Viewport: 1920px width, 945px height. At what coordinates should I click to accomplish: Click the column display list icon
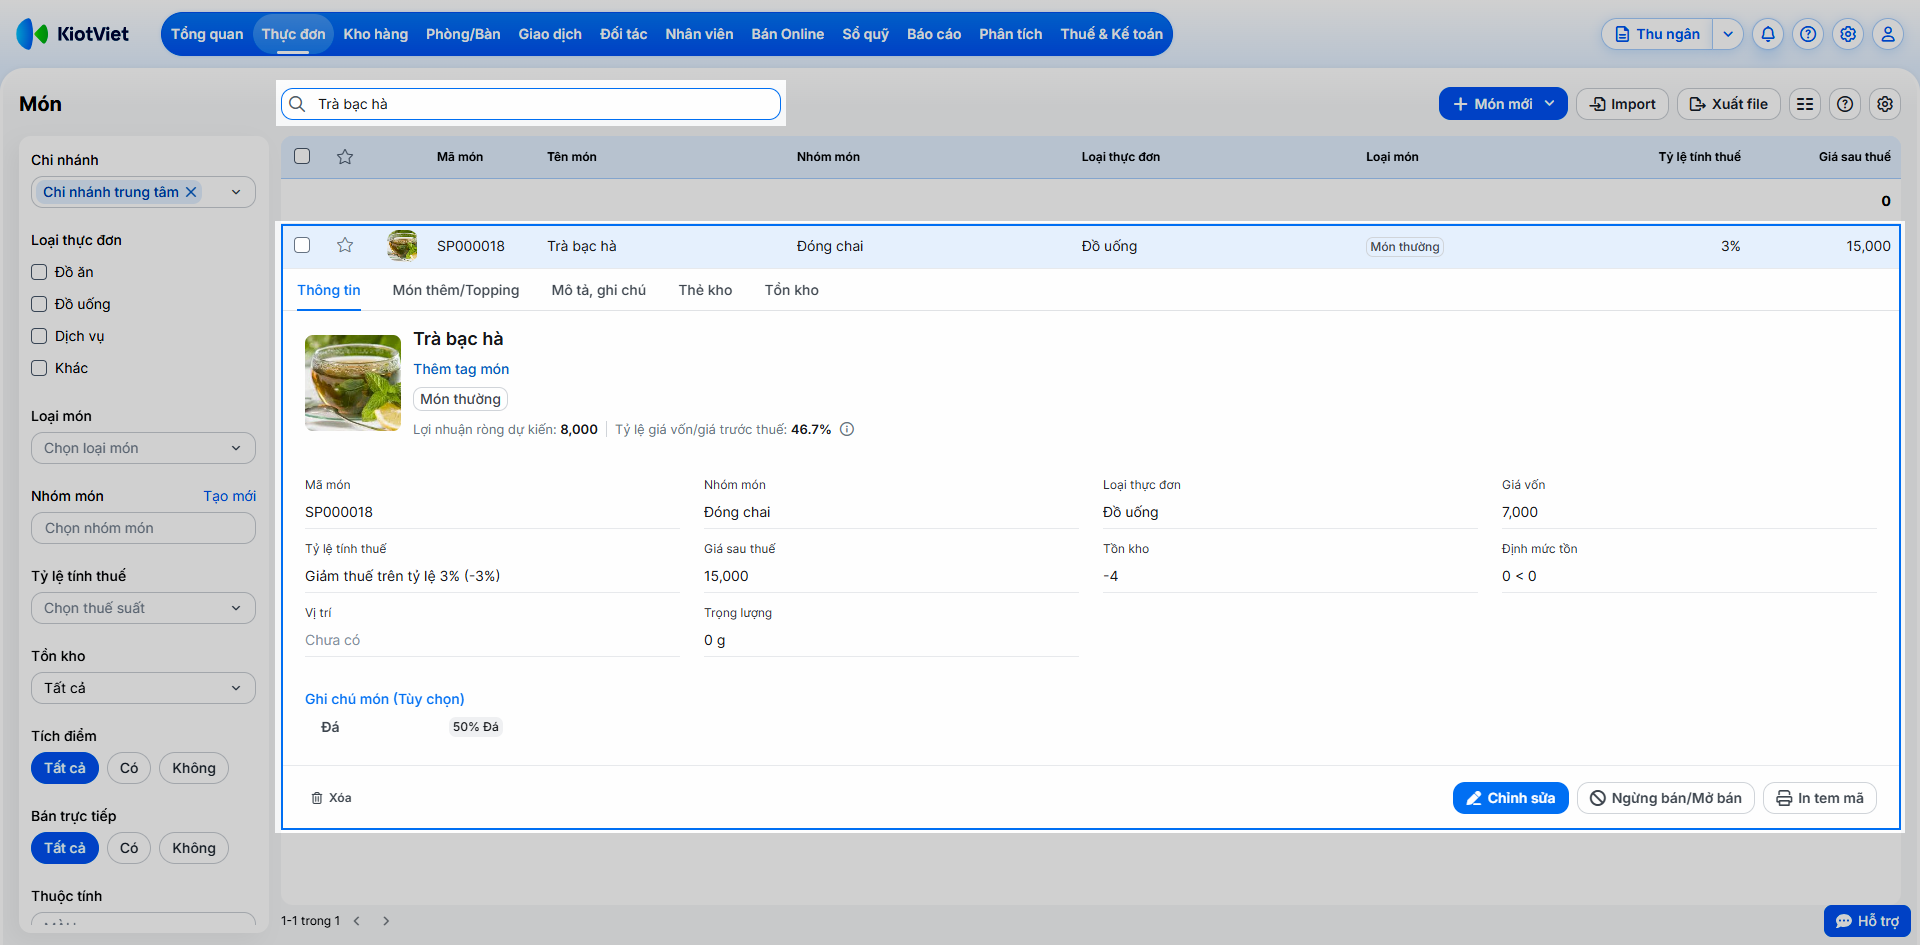(1805, 104)
